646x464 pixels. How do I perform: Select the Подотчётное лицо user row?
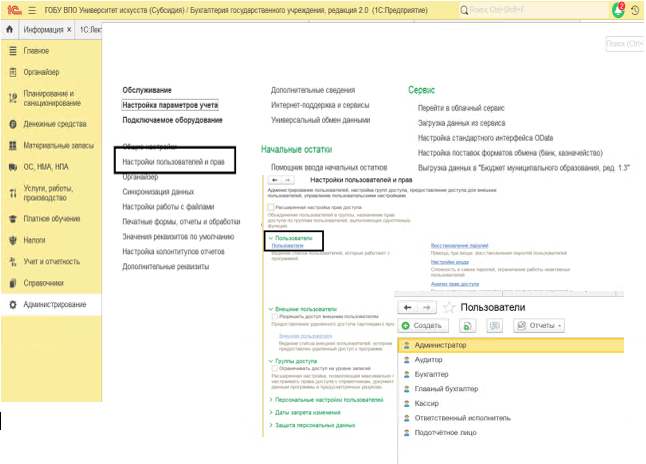point(511,433)
